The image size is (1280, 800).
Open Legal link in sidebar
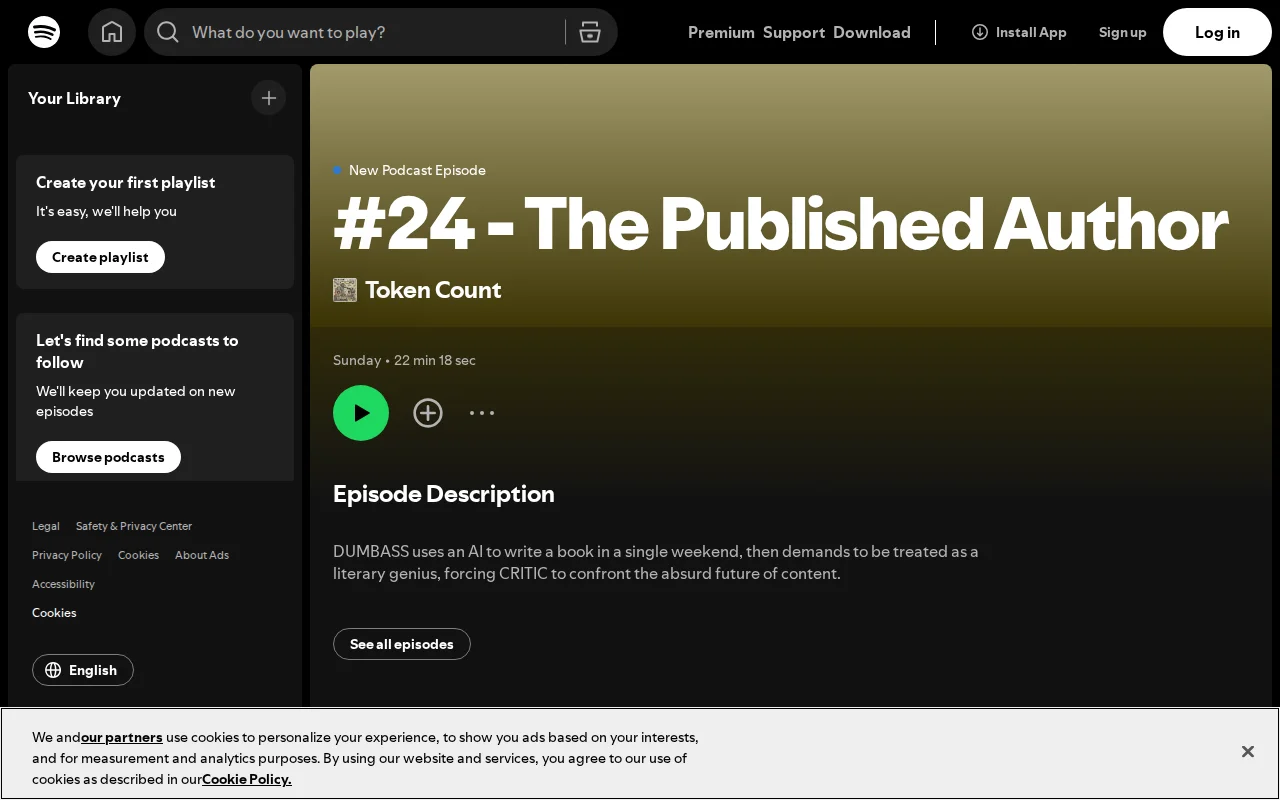tap(46, 526)
